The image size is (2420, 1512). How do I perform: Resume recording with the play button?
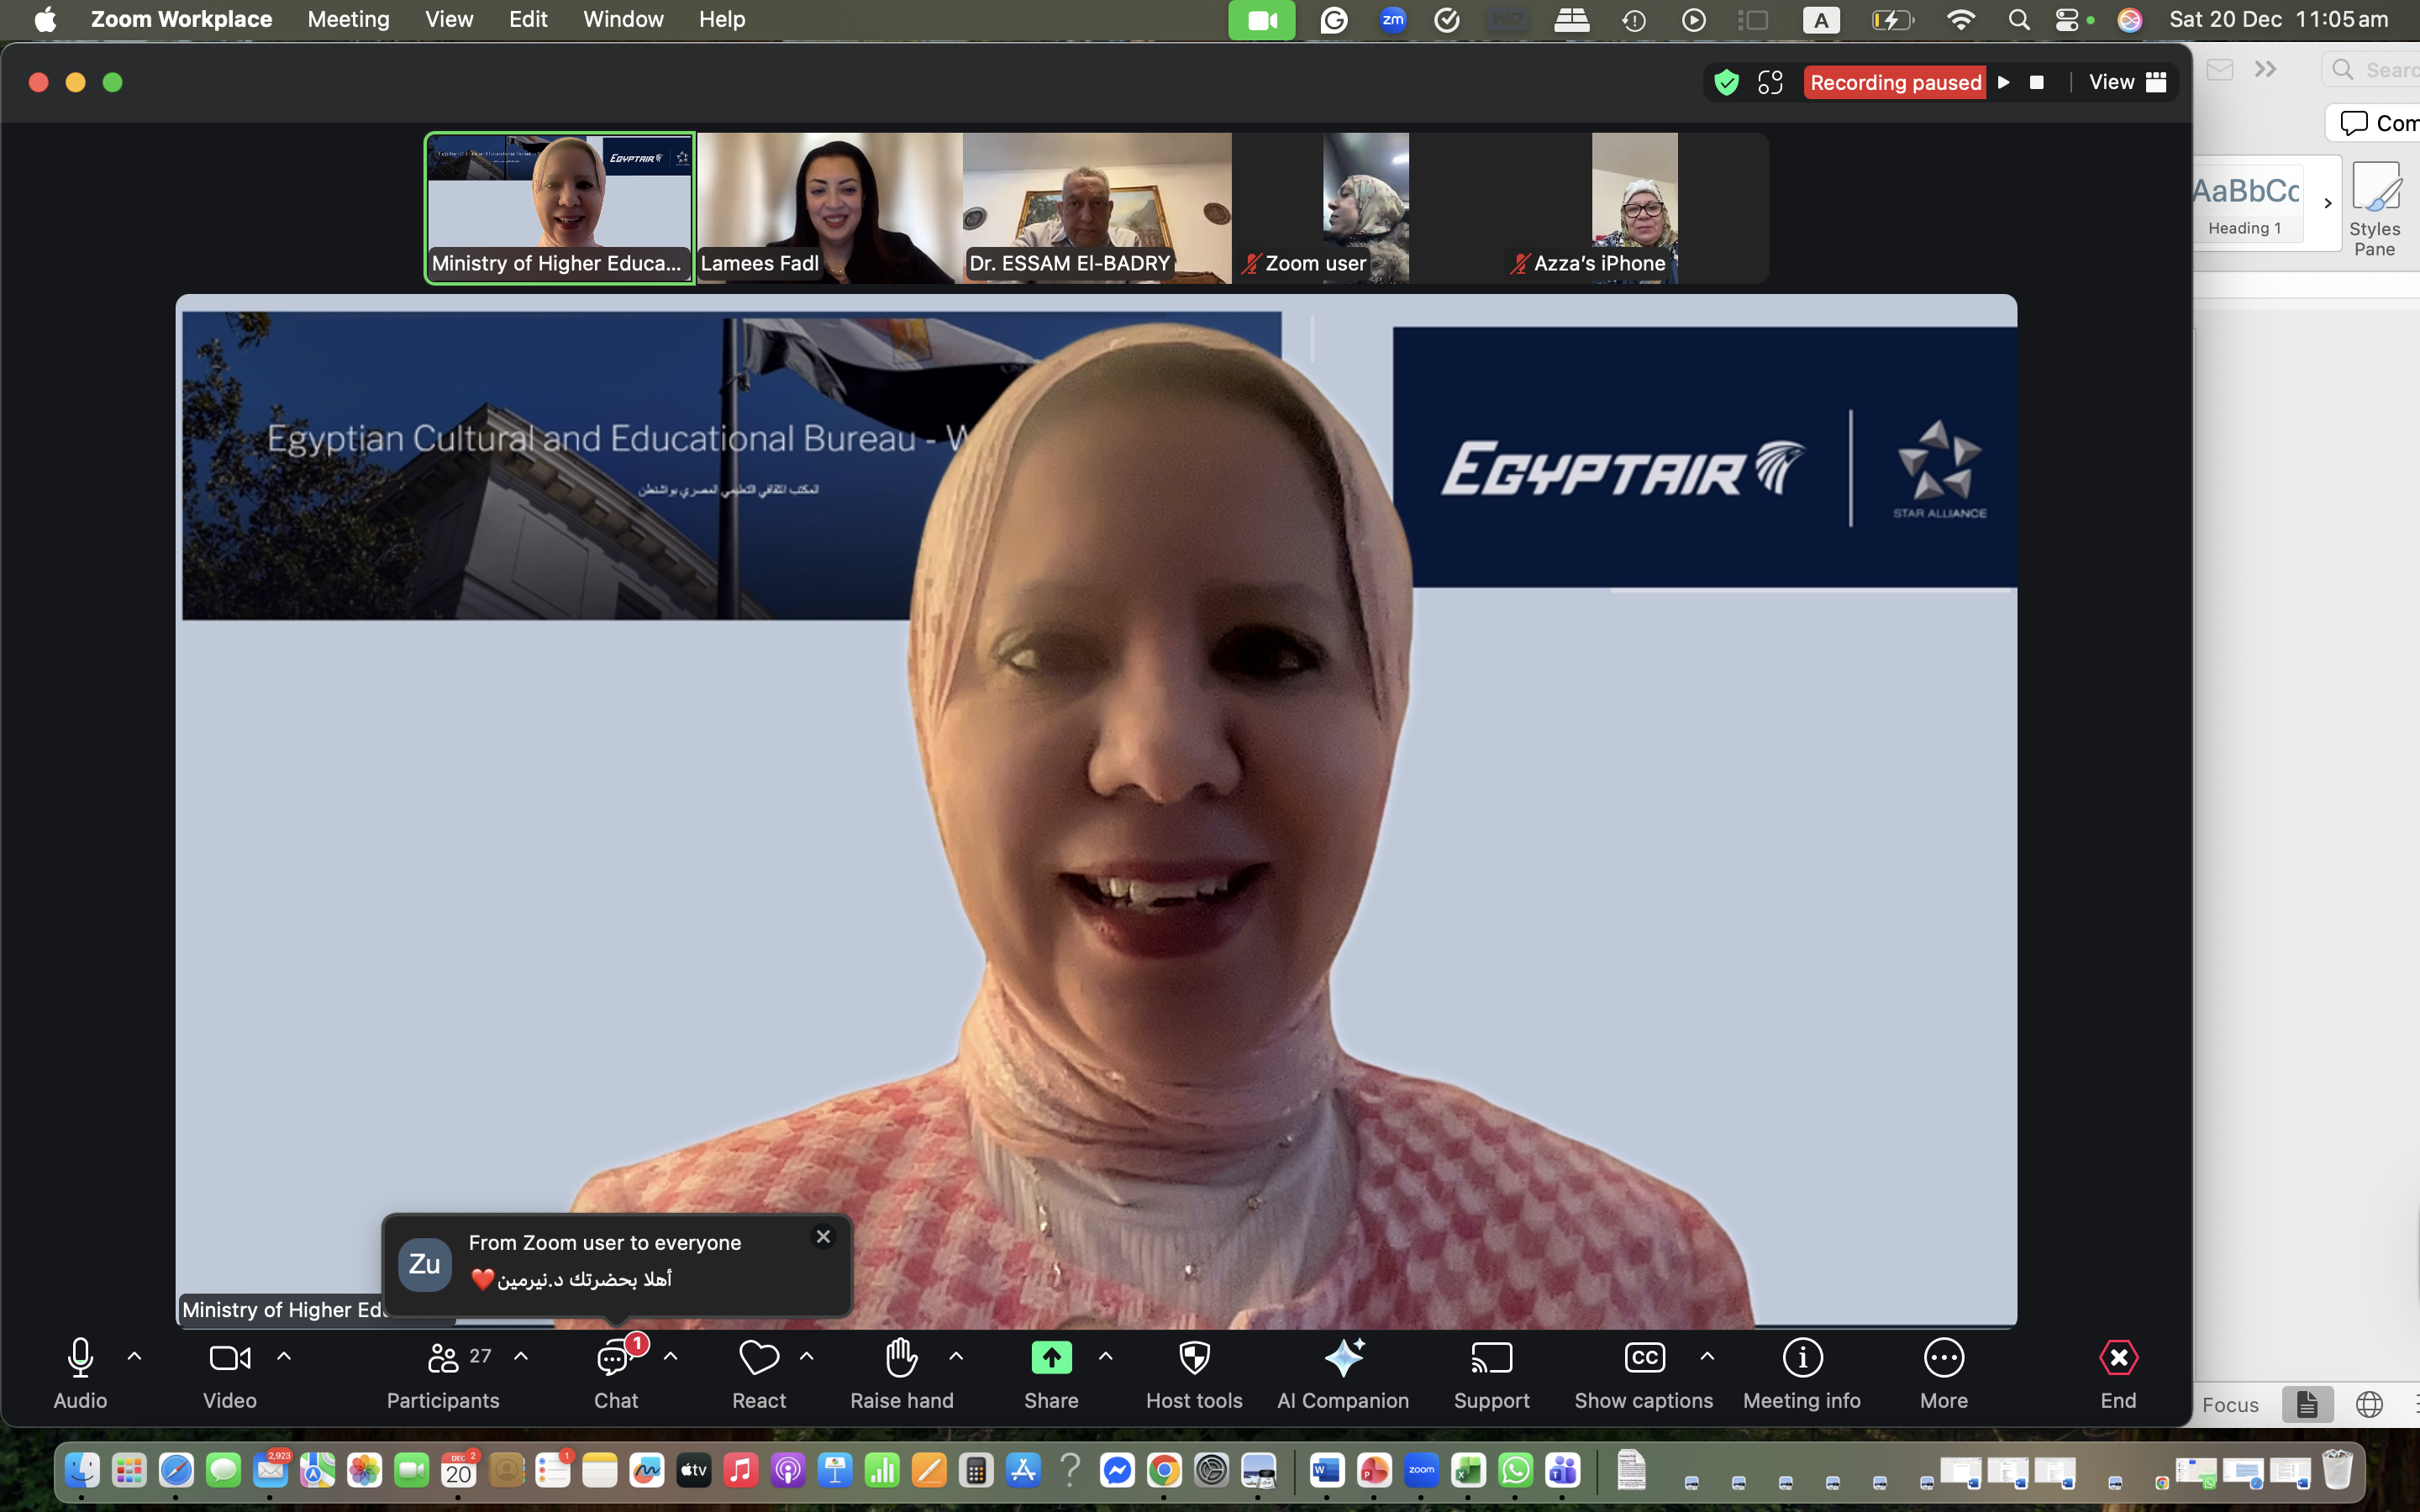point(2004,82)
